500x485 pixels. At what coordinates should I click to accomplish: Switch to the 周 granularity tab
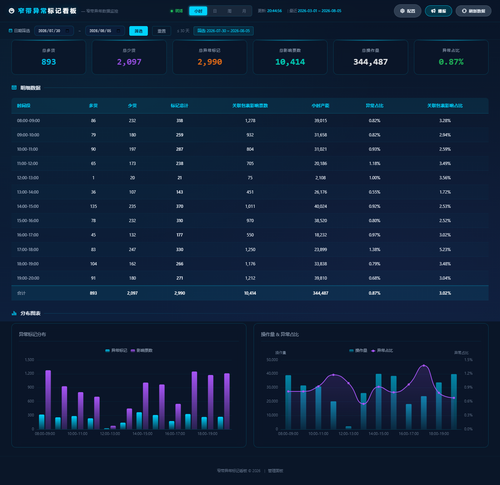coord(230,11)
